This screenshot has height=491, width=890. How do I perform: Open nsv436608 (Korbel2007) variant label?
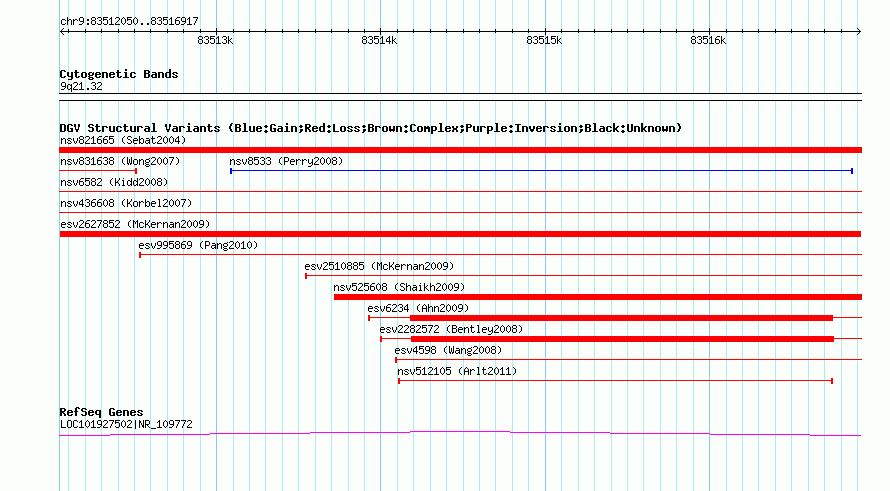point(126,203)
